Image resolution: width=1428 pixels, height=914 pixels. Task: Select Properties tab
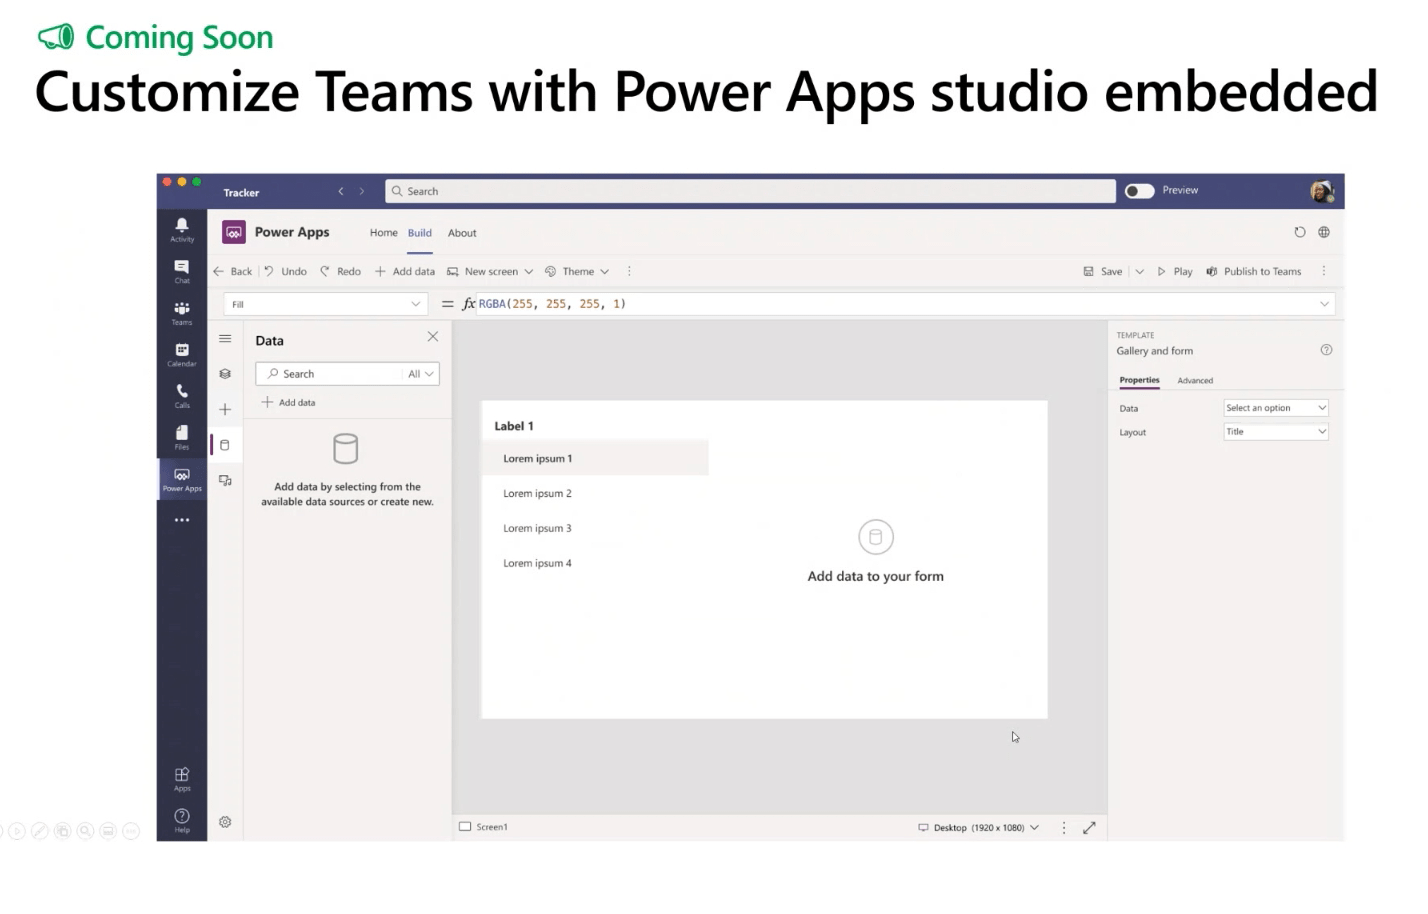[1139, 380]
